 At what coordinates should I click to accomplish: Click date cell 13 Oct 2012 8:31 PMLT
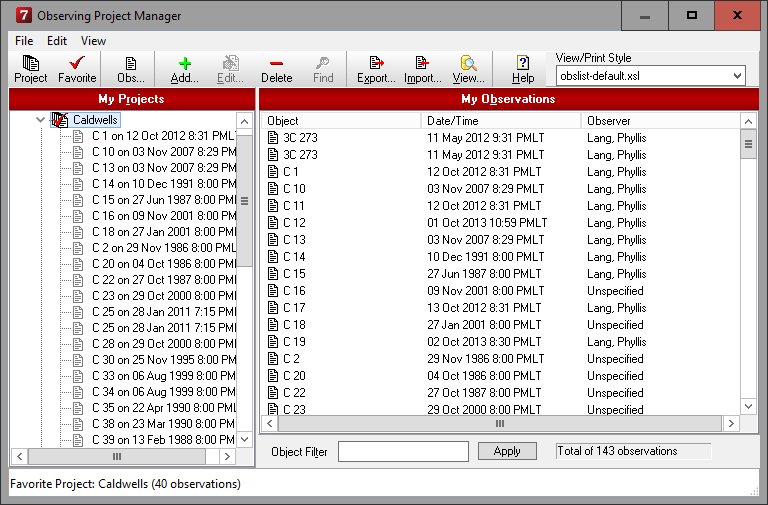pos(484,308)
